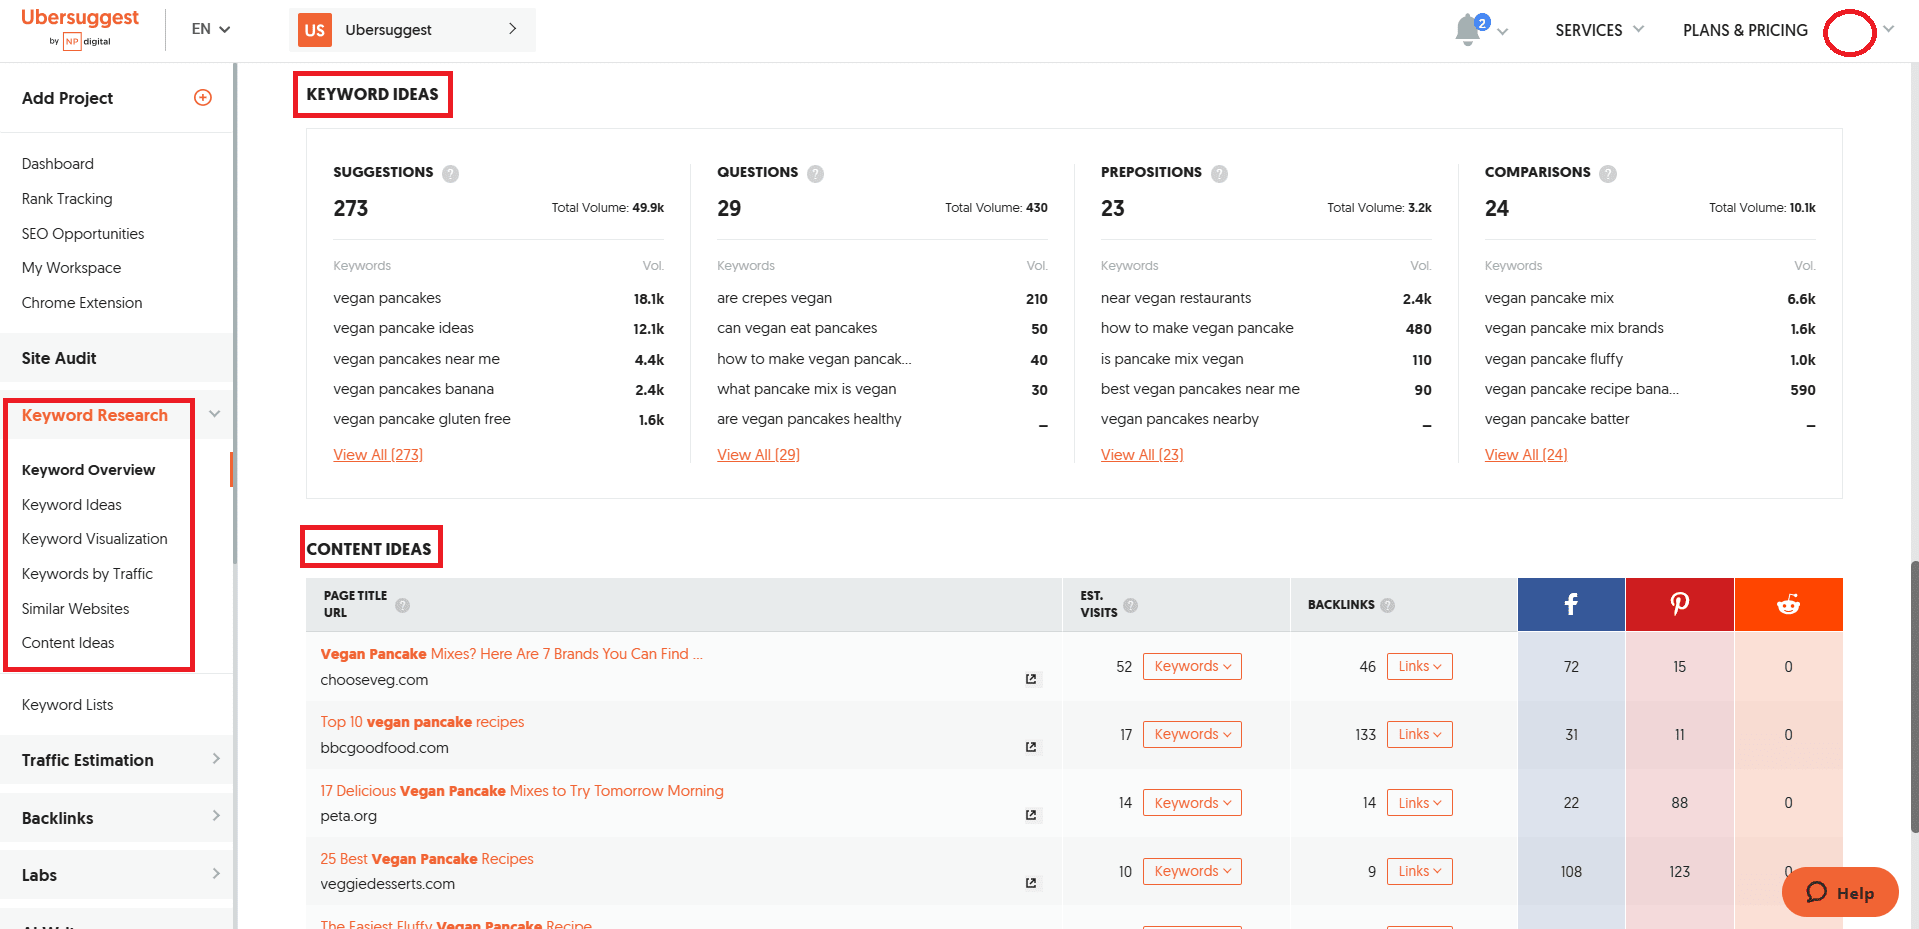The height and width of the screenshot is (929, 1919).
Task: Collapse the Keyword Research section chevron
Action: click(215, 414)
